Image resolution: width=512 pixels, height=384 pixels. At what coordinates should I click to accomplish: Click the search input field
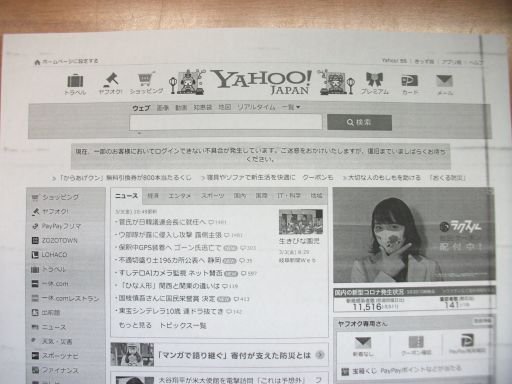tap(226, 122)
